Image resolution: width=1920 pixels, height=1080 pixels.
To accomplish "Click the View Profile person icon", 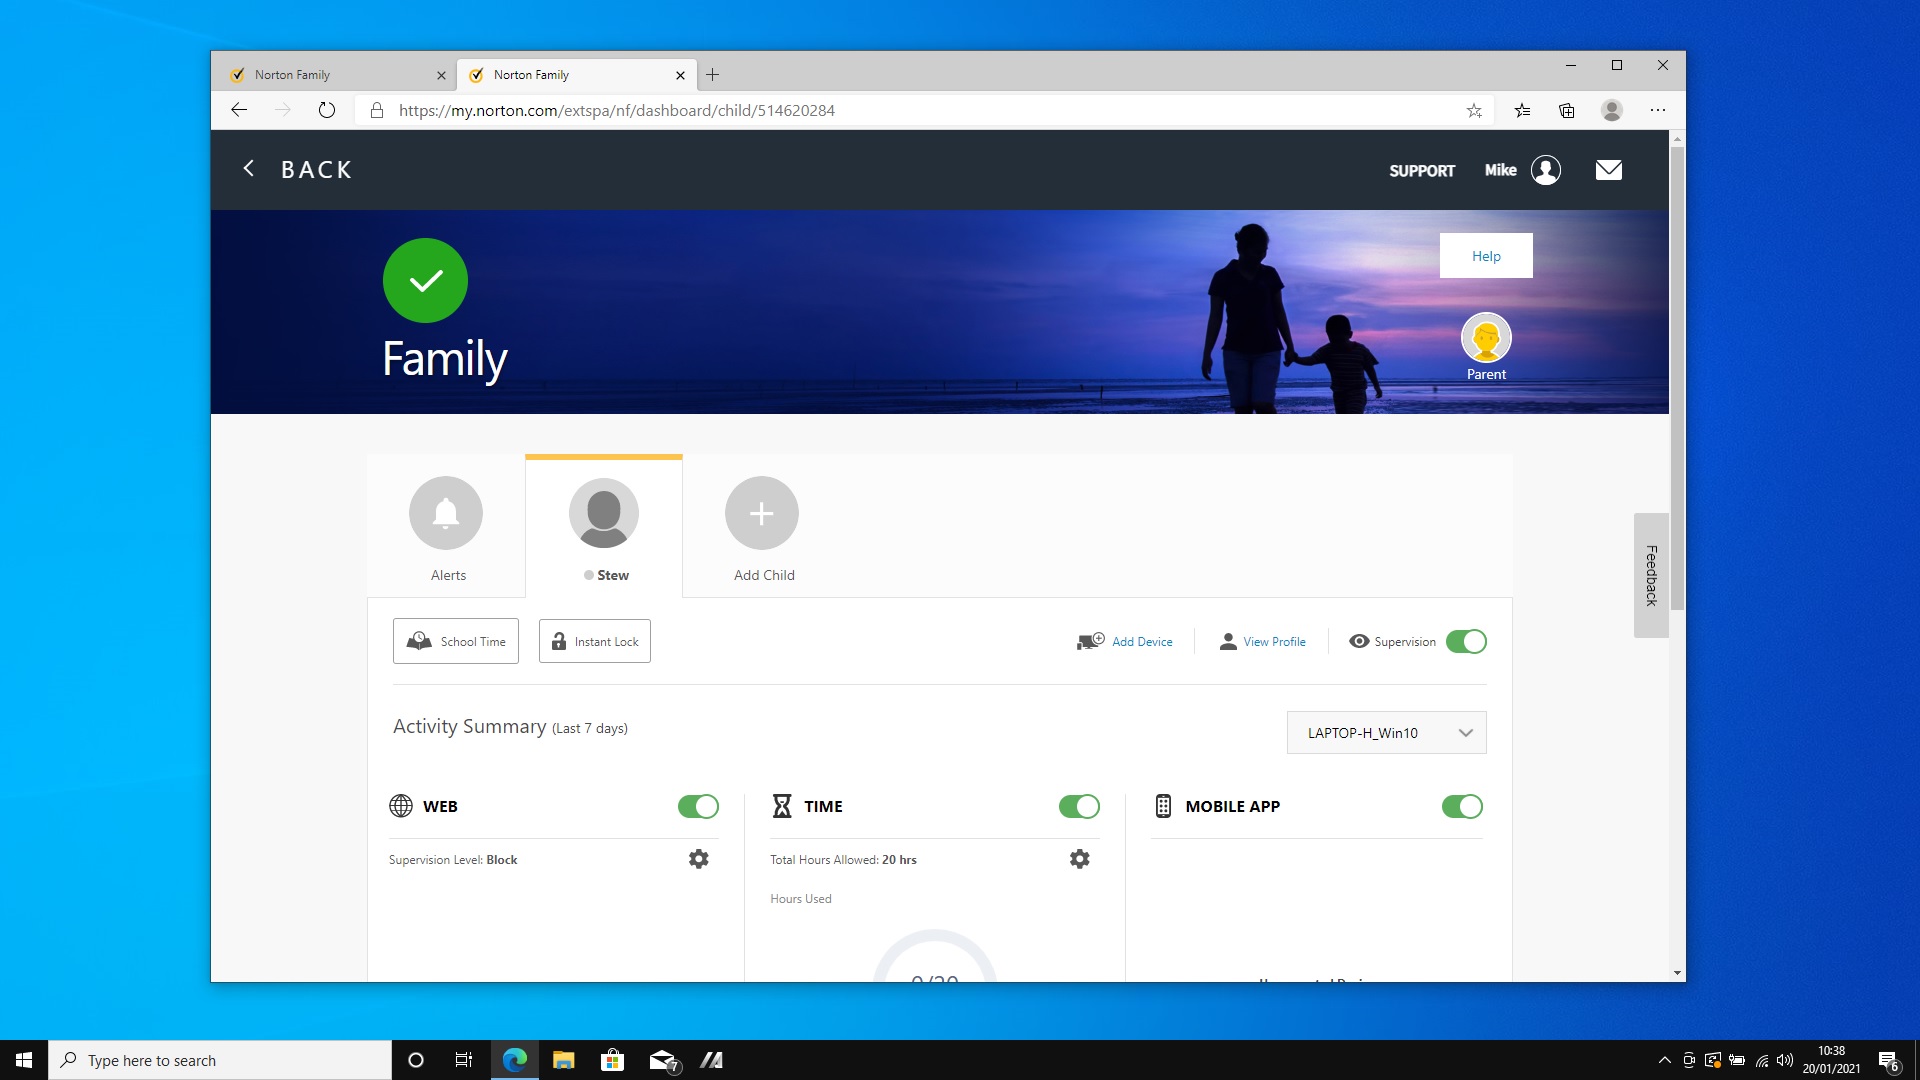I will [x=1225, y=641].
